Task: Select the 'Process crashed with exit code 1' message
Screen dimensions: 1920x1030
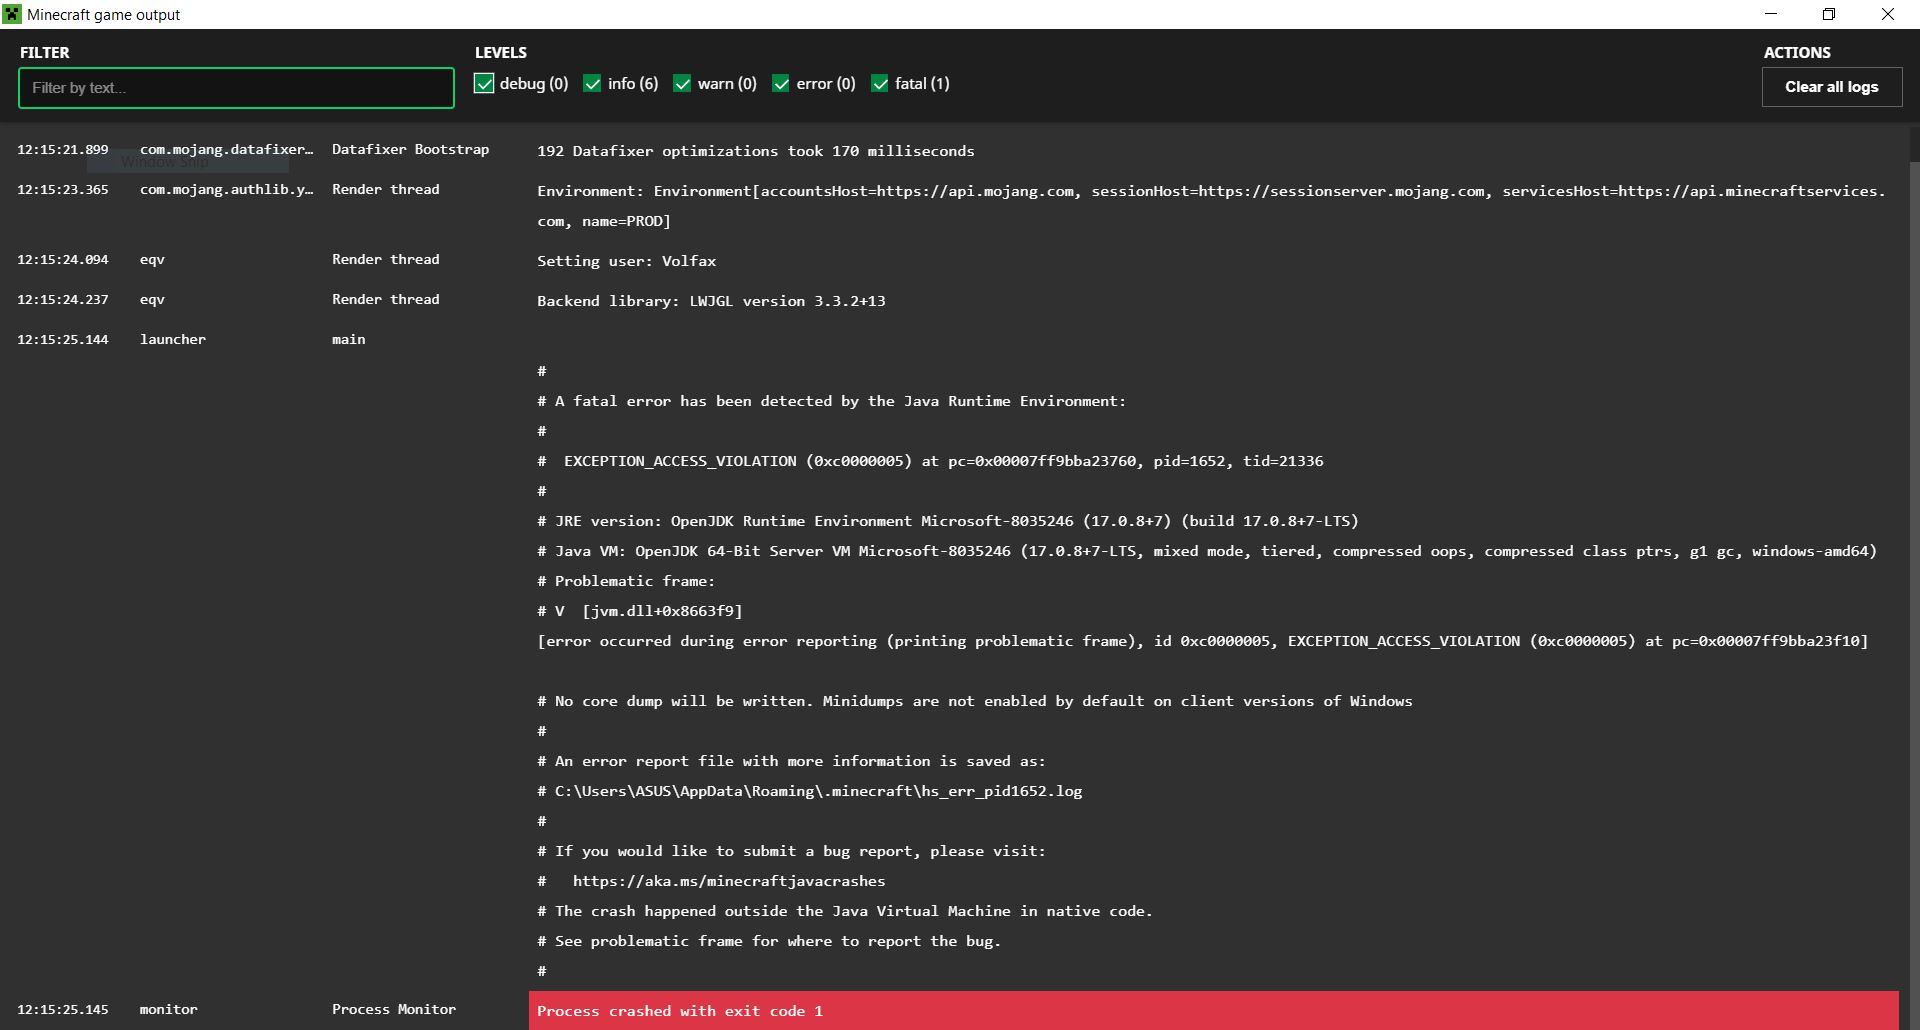Action: (680, 1011)
